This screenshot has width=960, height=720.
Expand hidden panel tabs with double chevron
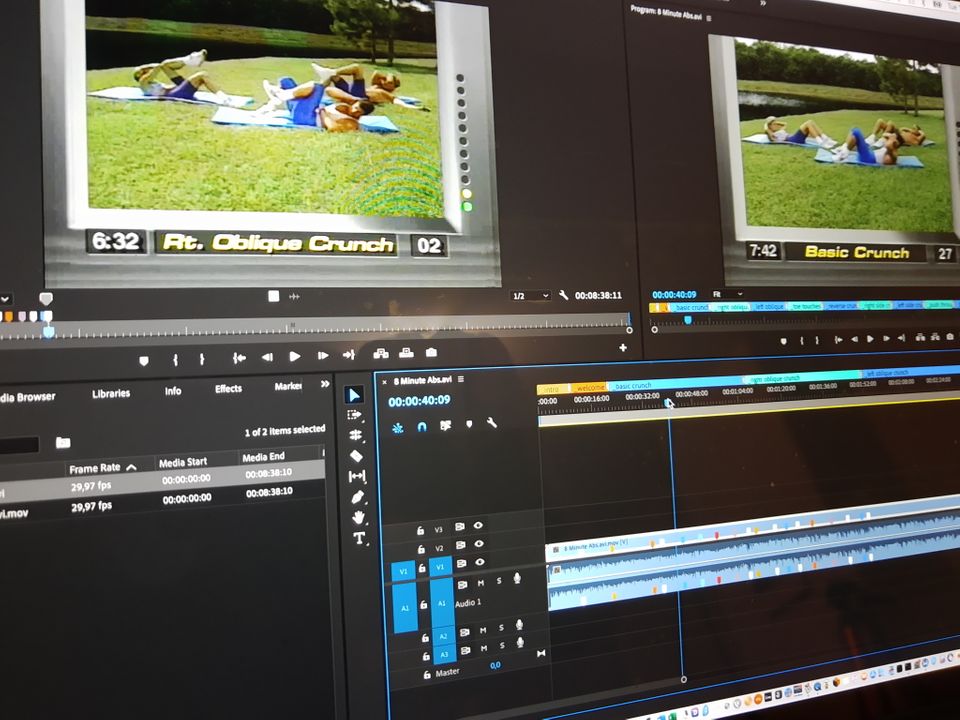tap(325, 385)
